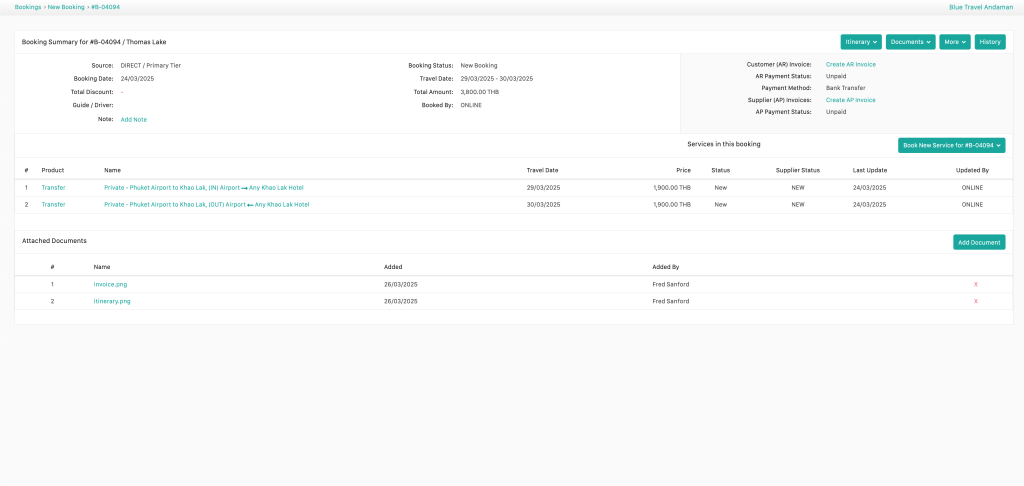Open the Invoice.png document
Screen dimensions: 1024x486
[110, 284]
